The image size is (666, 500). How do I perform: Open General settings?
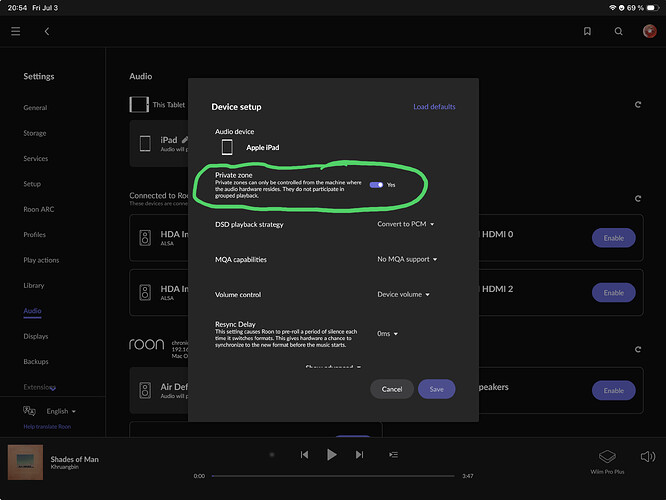(x=35, y=108)
